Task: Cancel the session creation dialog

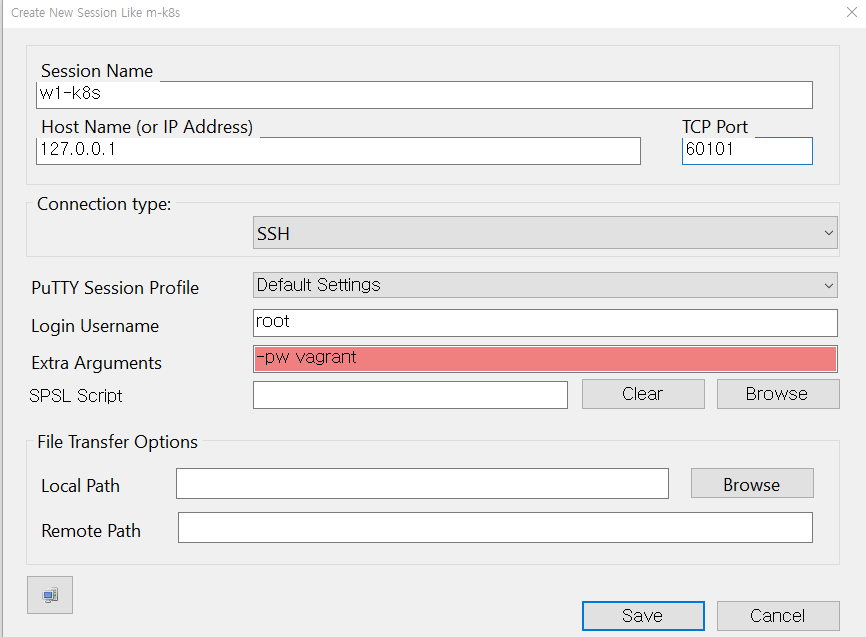Action: point(778,615)
